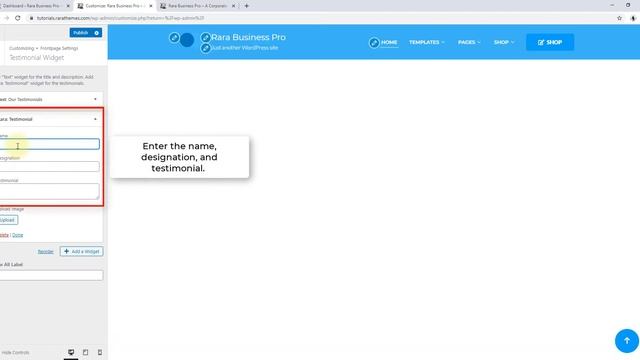Focus the Name input field
The height and width of the screenshot is (360, 640).
(x=49, y=144)
